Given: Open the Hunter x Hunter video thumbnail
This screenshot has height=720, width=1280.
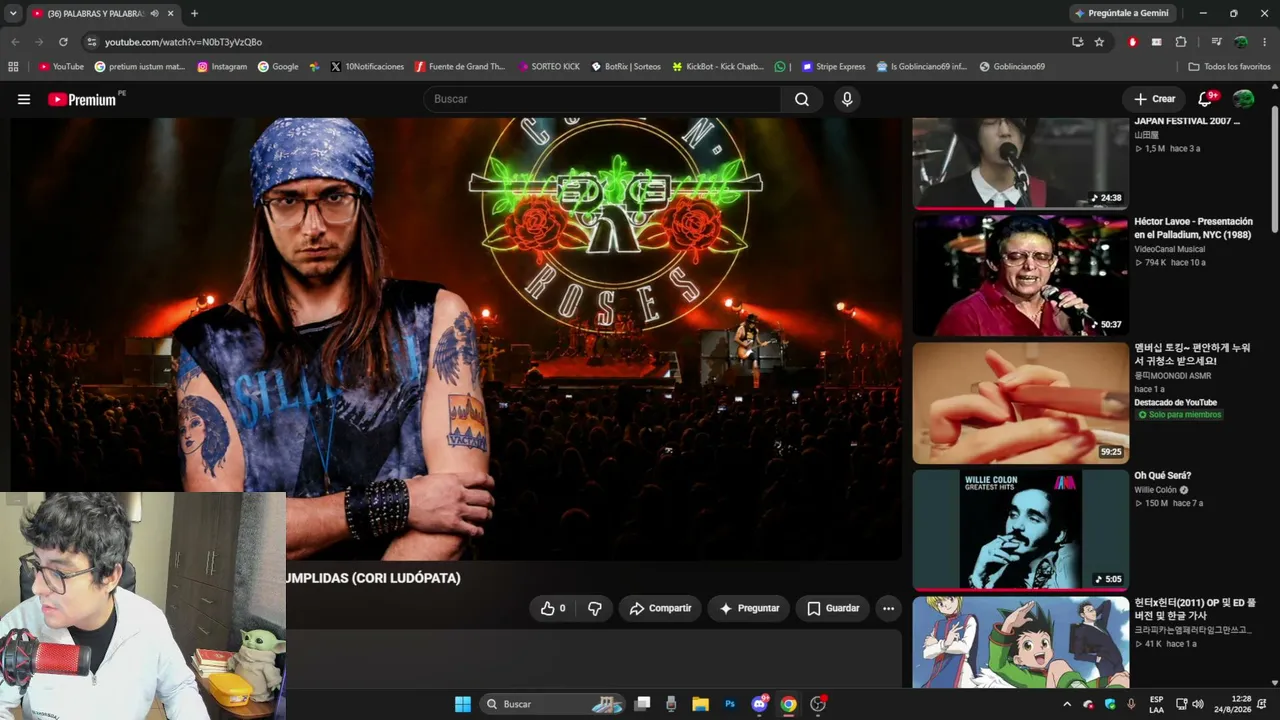Looking at the screenshot, I should 1020,643.
